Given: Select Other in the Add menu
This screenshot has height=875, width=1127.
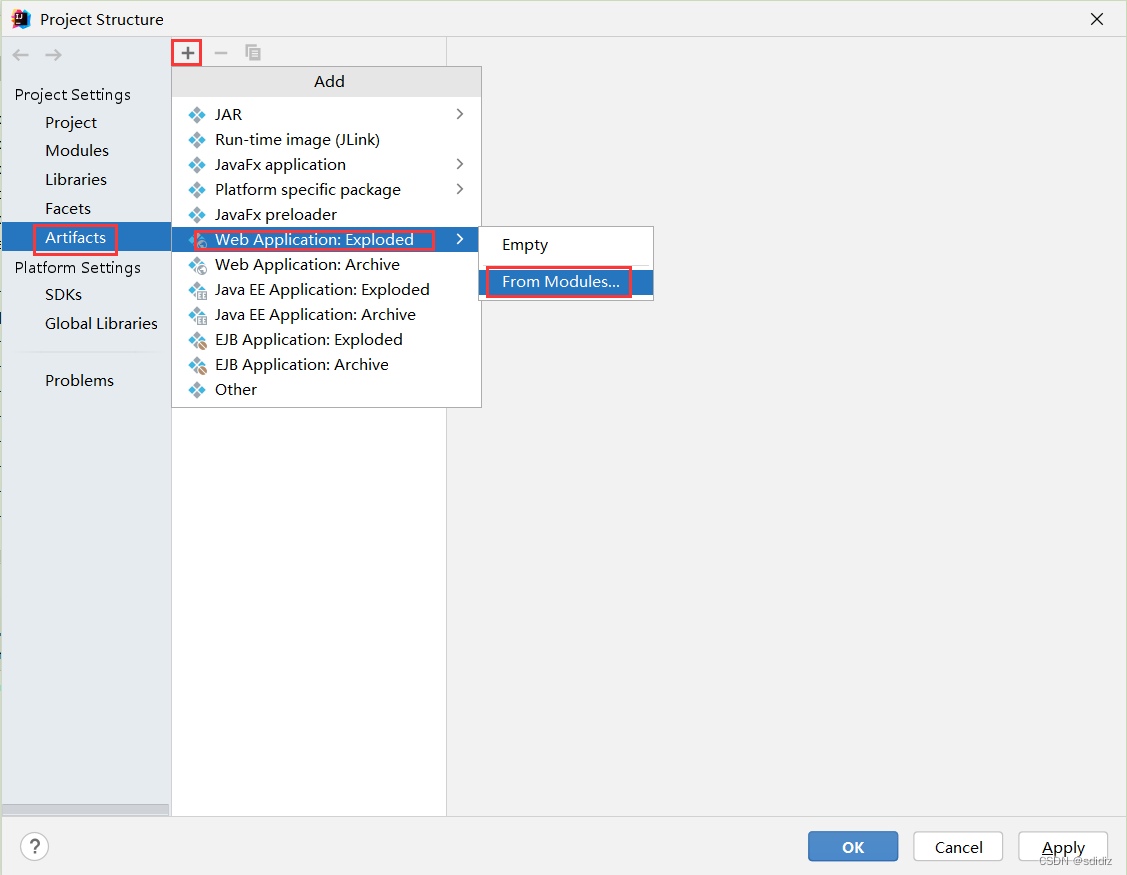Looking at the screenshot, I should pos(326,390).
